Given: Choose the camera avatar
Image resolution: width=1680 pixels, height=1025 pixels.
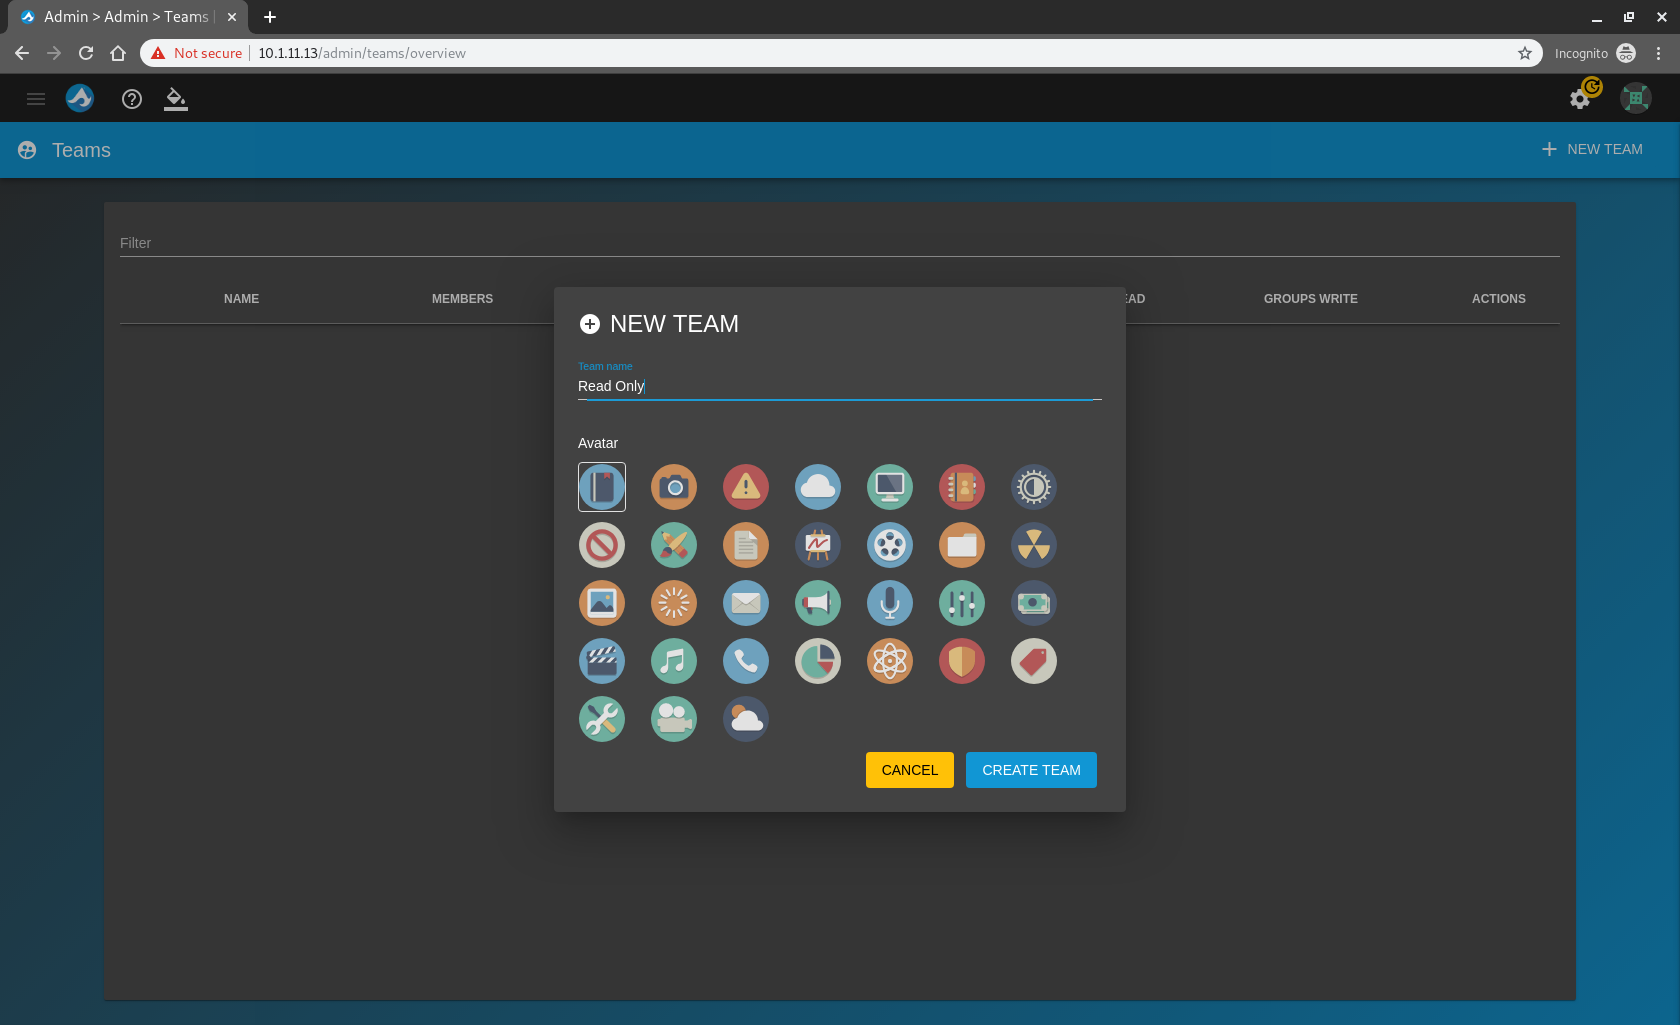Looking at the screenshot, I should point(674,487).
